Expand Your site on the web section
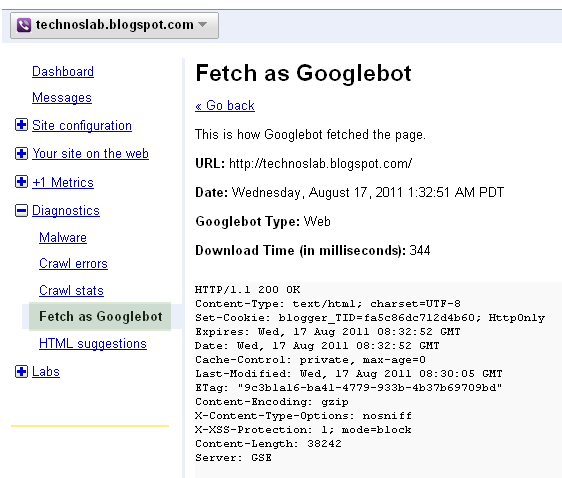 (x=21, y=153)
